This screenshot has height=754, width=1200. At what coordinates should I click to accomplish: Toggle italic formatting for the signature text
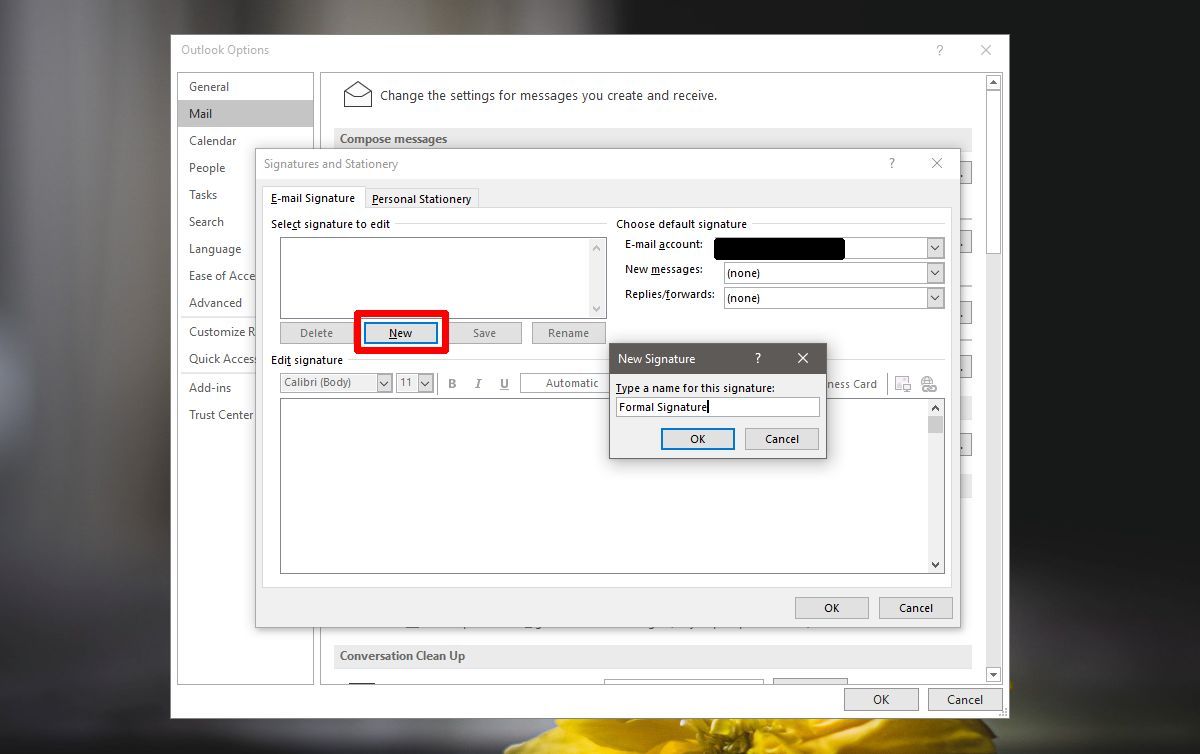pos(478,383)
